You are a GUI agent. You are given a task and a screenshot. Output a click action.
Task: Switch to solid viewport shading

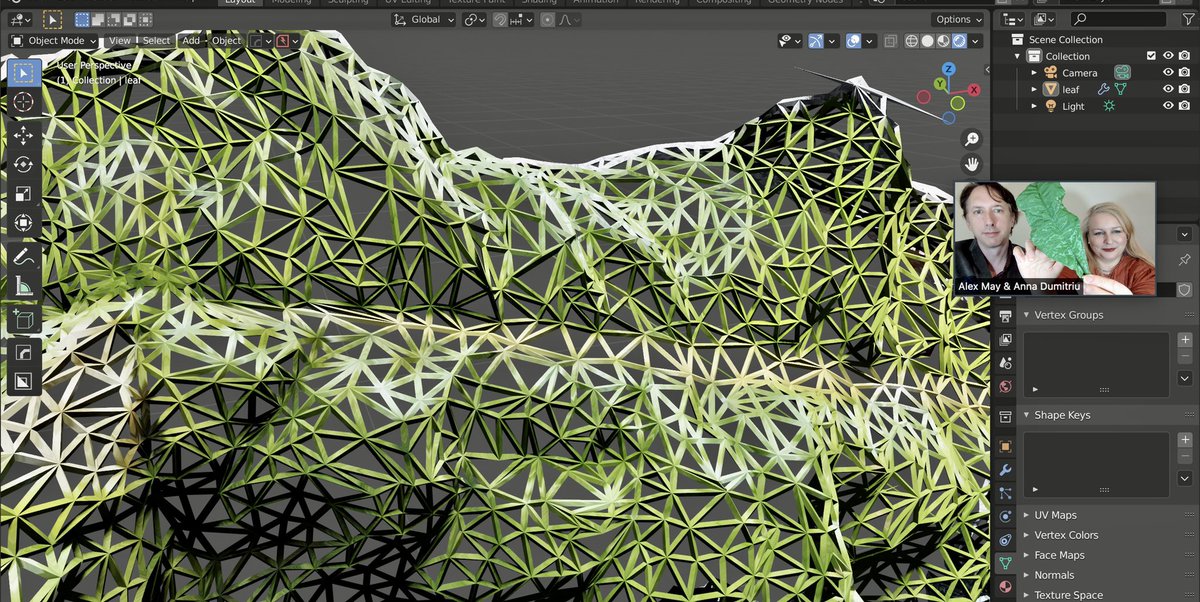(x=927, y=41)
